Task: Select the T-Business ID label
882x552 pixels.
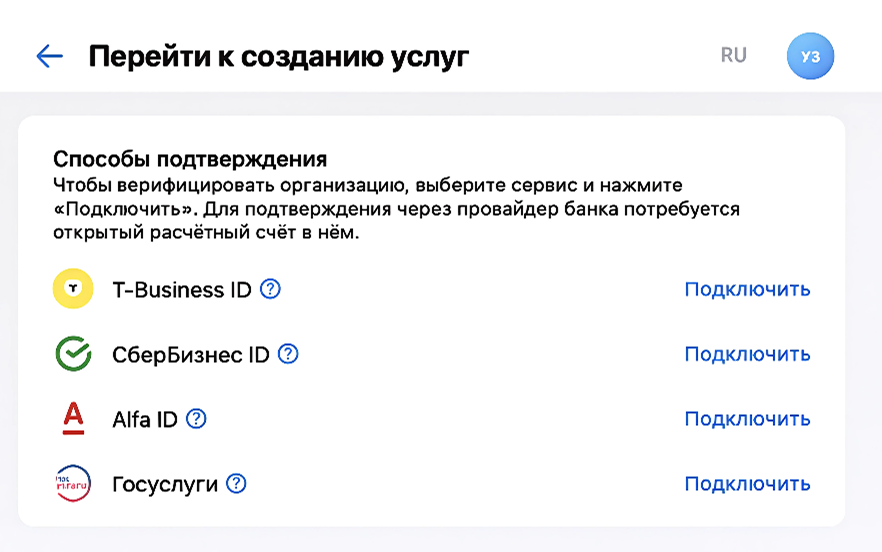Action: coord(182,290)
